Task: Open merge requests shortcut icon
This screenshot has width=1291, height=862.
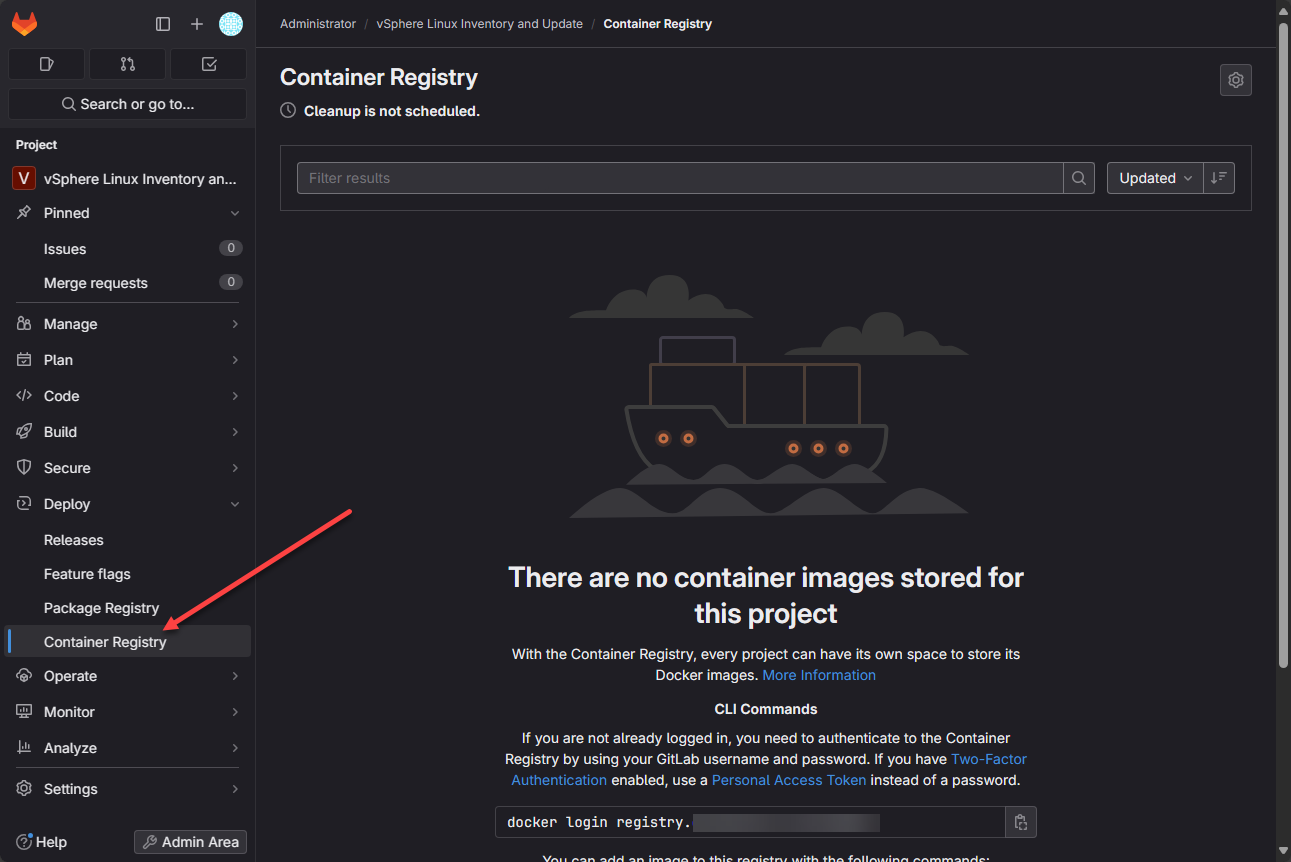Action: (x=128, y=64)
